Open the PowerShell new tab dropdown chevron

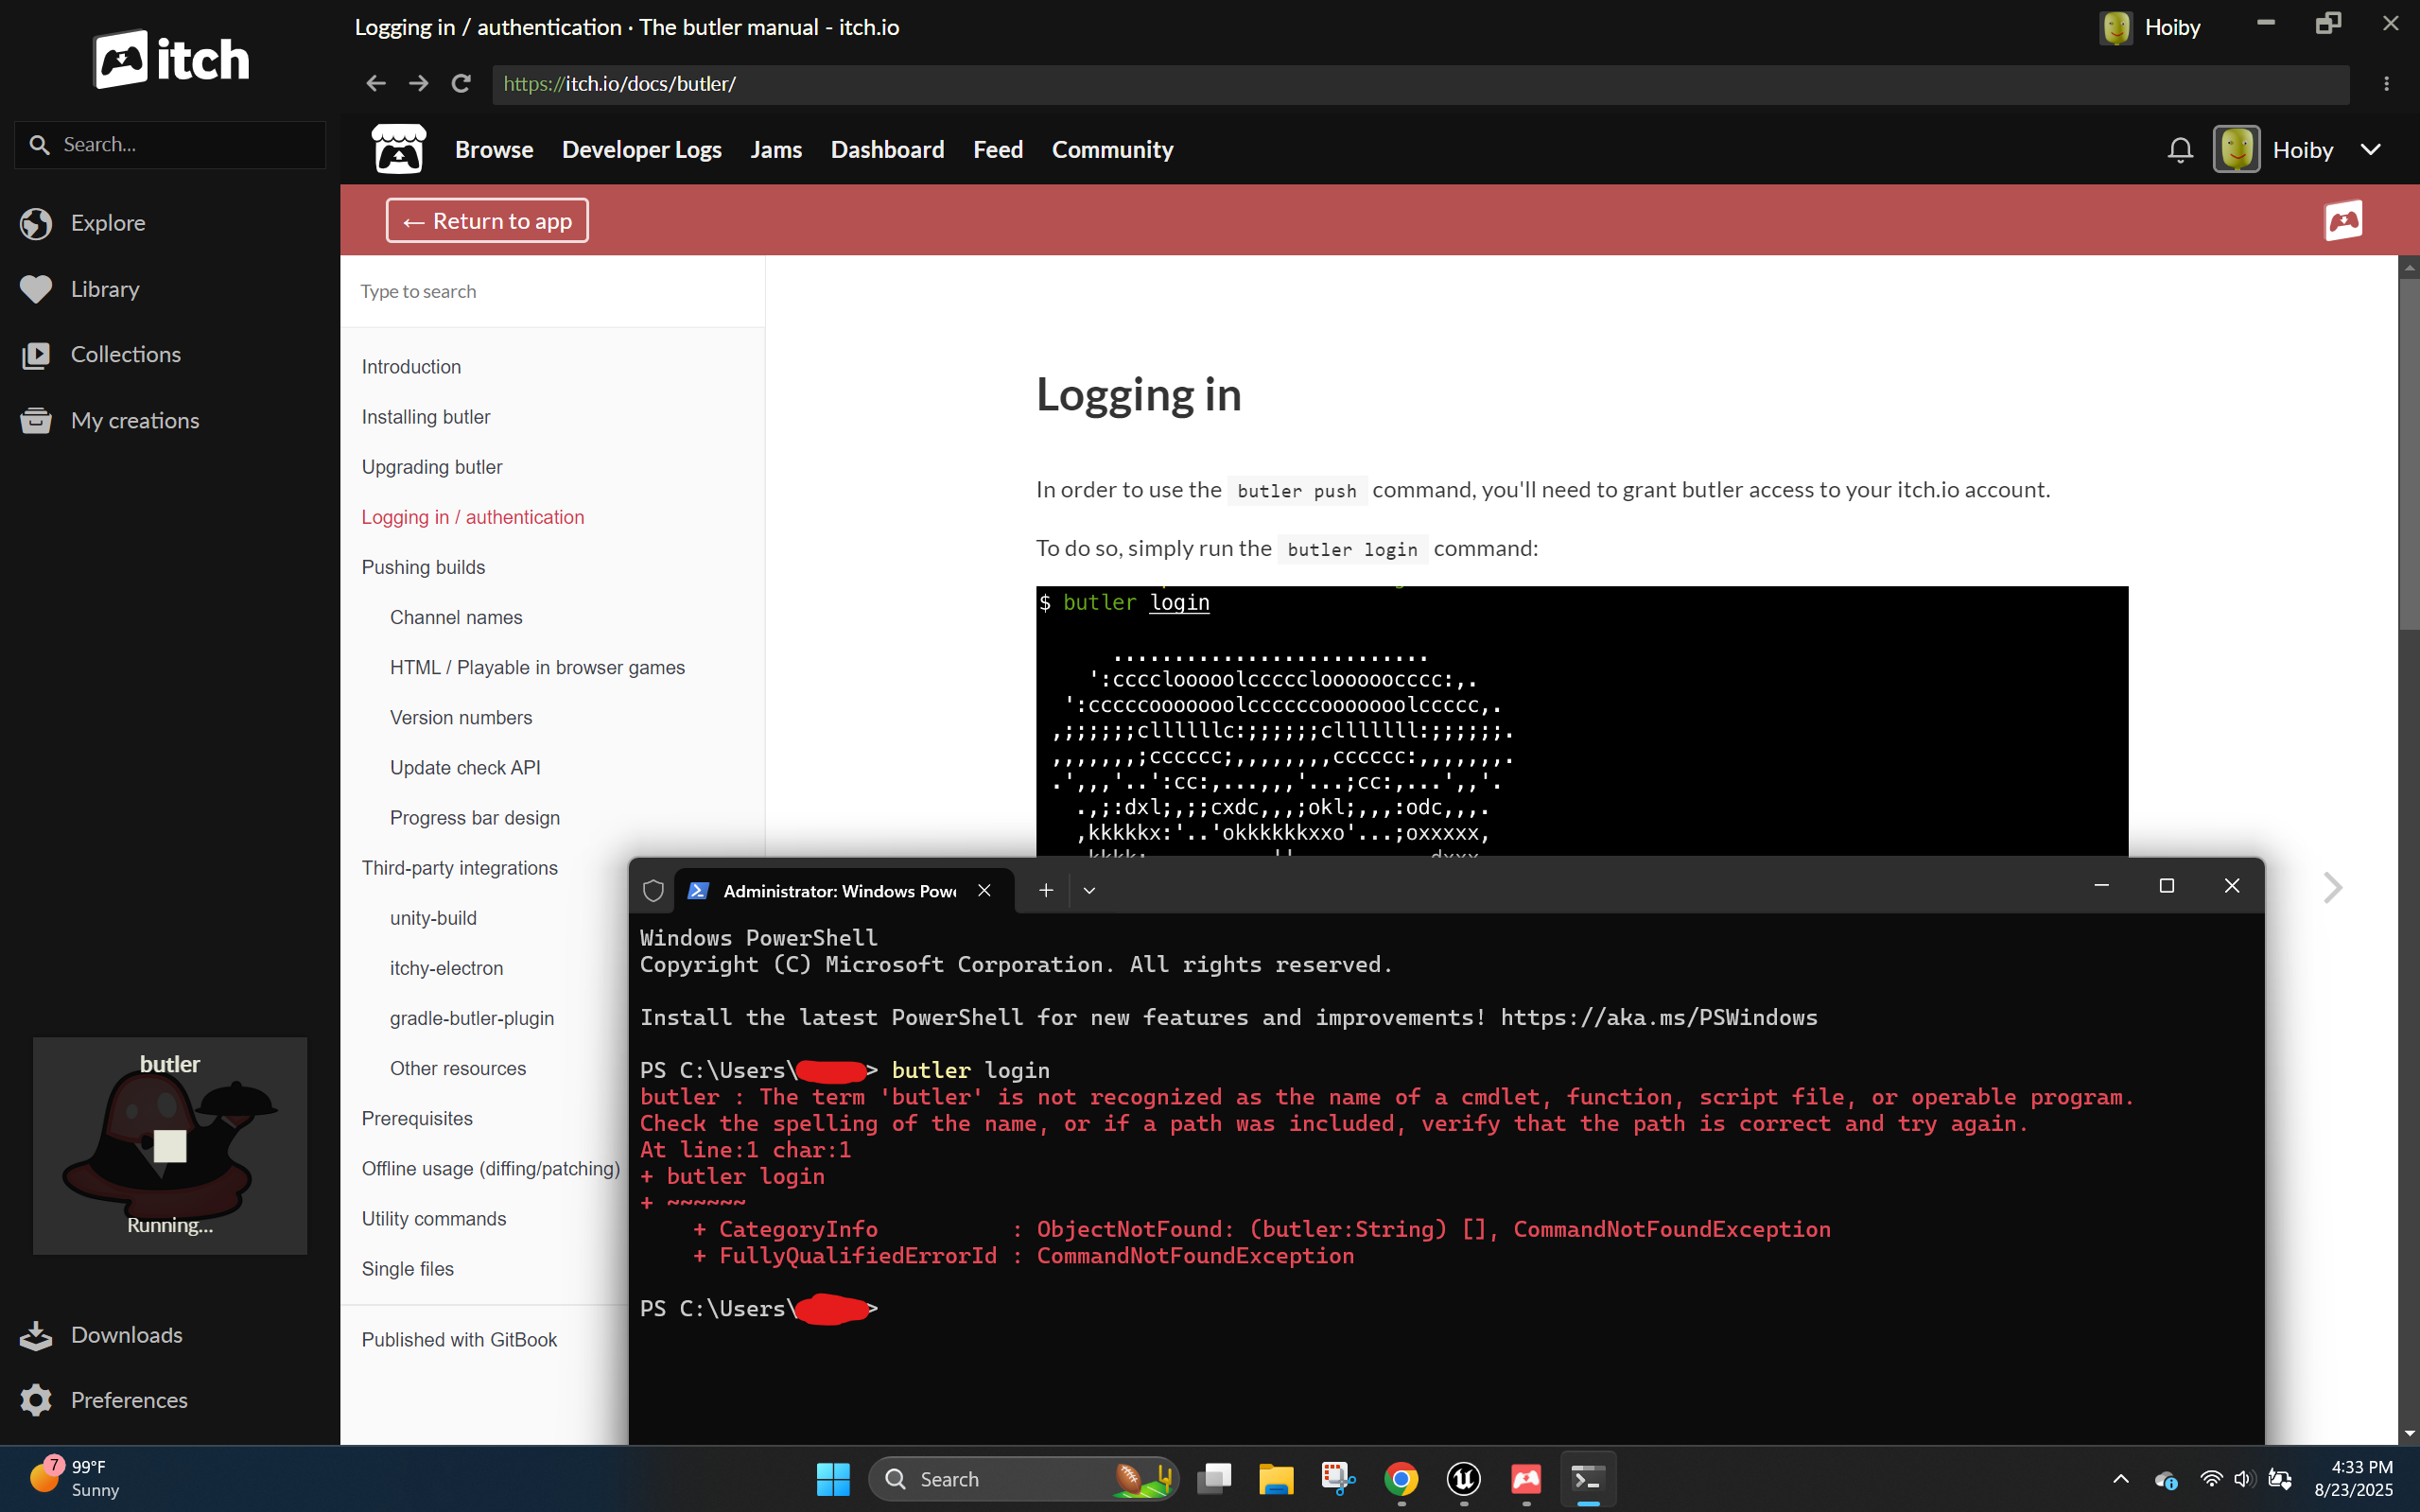(1089, 890)
